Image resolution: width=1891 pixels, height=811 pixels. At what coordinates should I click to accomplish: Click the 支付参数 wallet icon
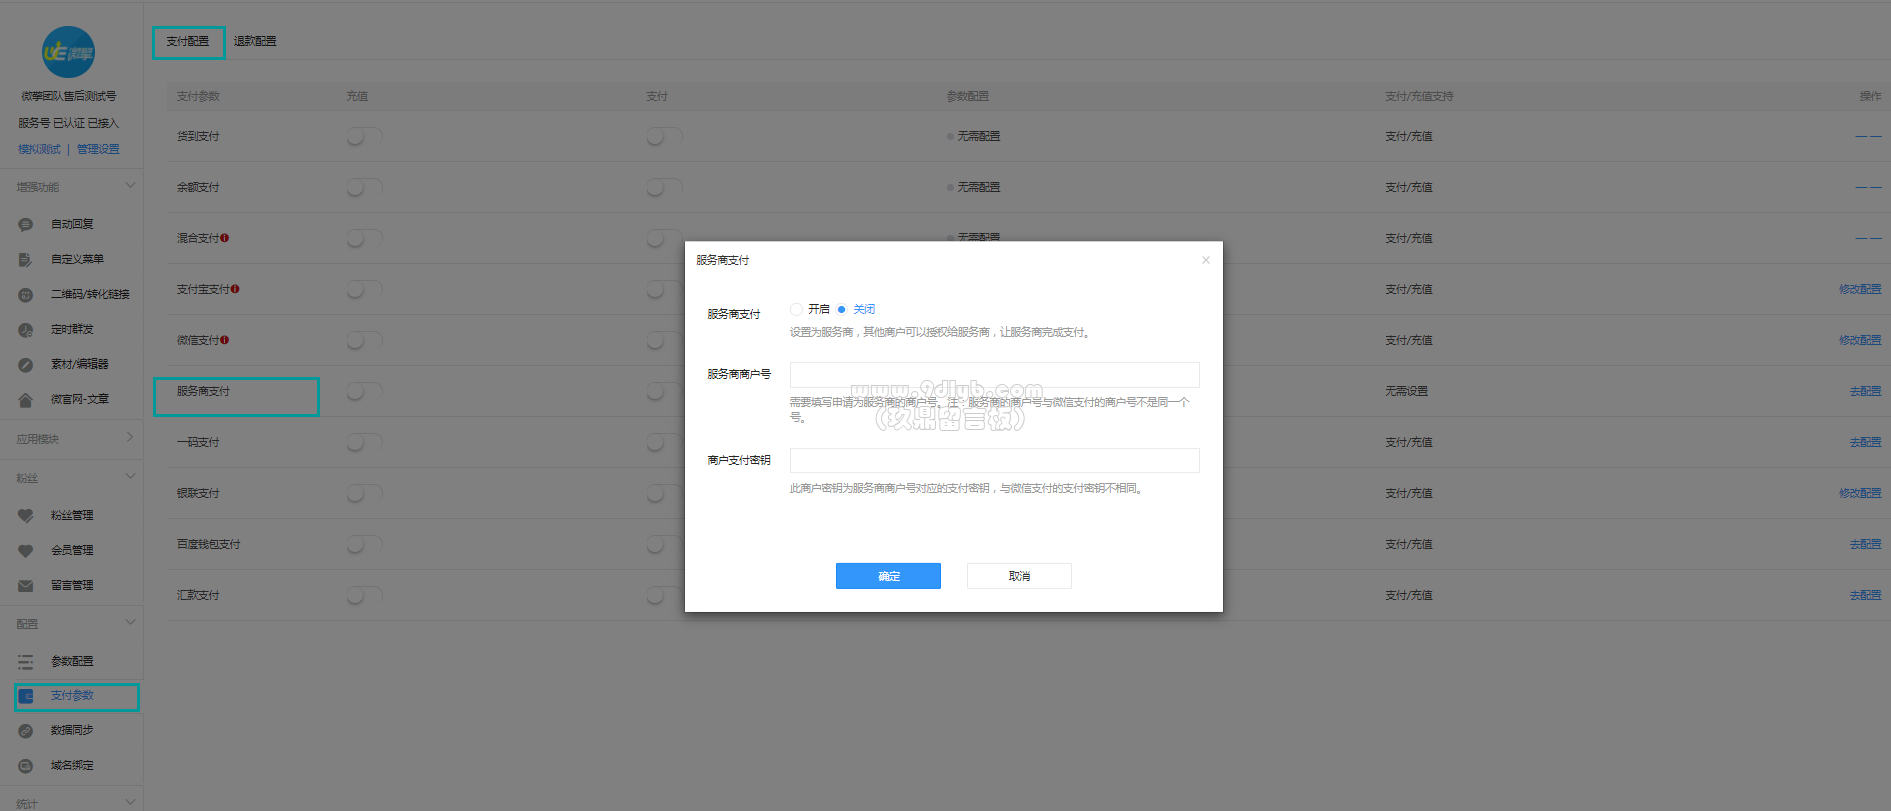[26, 696]
